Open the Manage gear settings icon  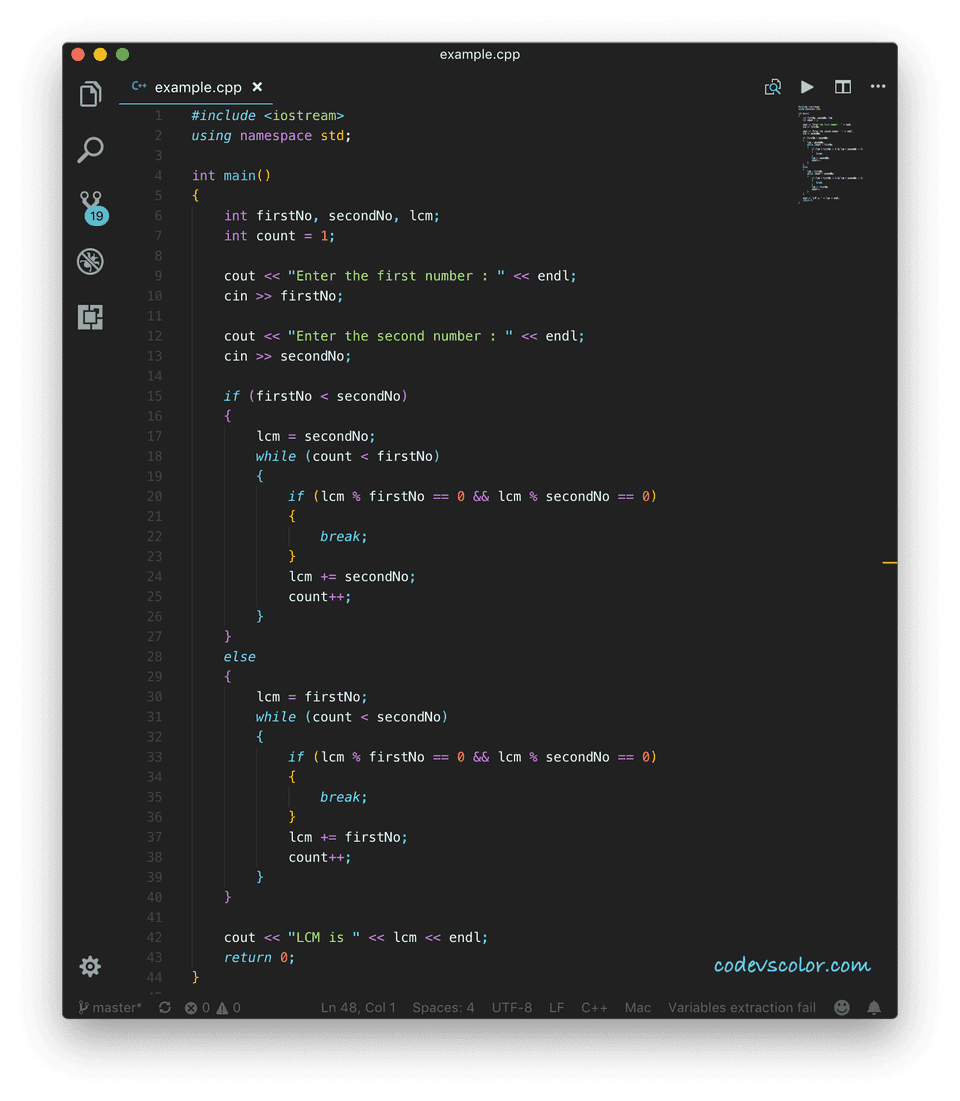coord(90,966)
